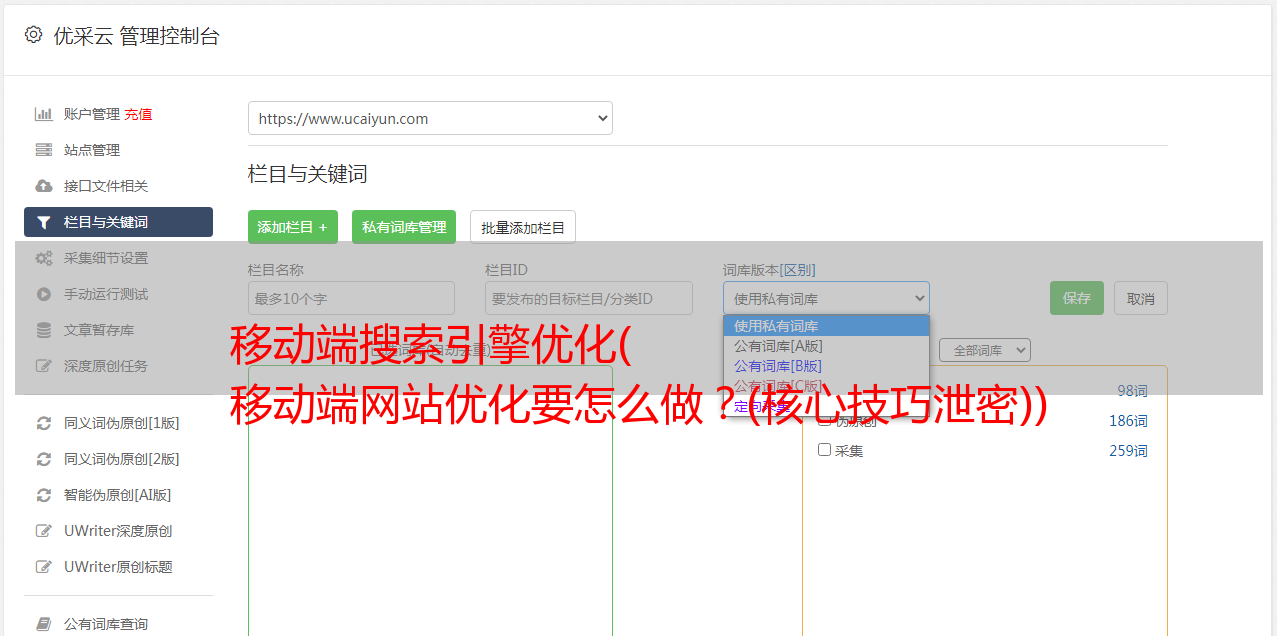This screenshot has width=1277, height=636.
Task: Click the refresh icon for 同义词伪原创[1版]
Action: (43, 423)
